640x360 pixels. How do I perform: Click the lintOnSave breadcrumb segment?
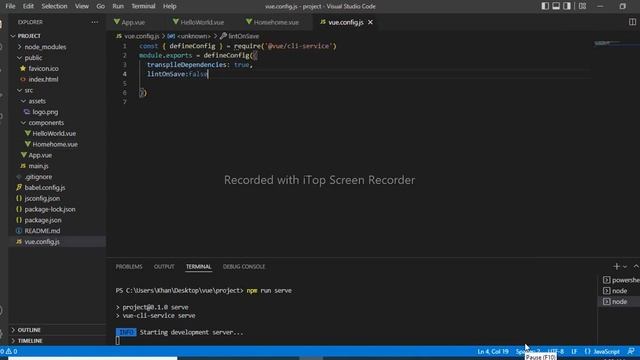pos(243,36)
